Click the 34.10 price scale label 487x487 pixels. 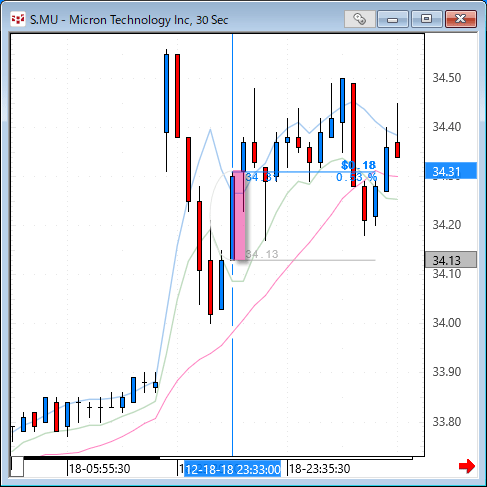(447, 274)
